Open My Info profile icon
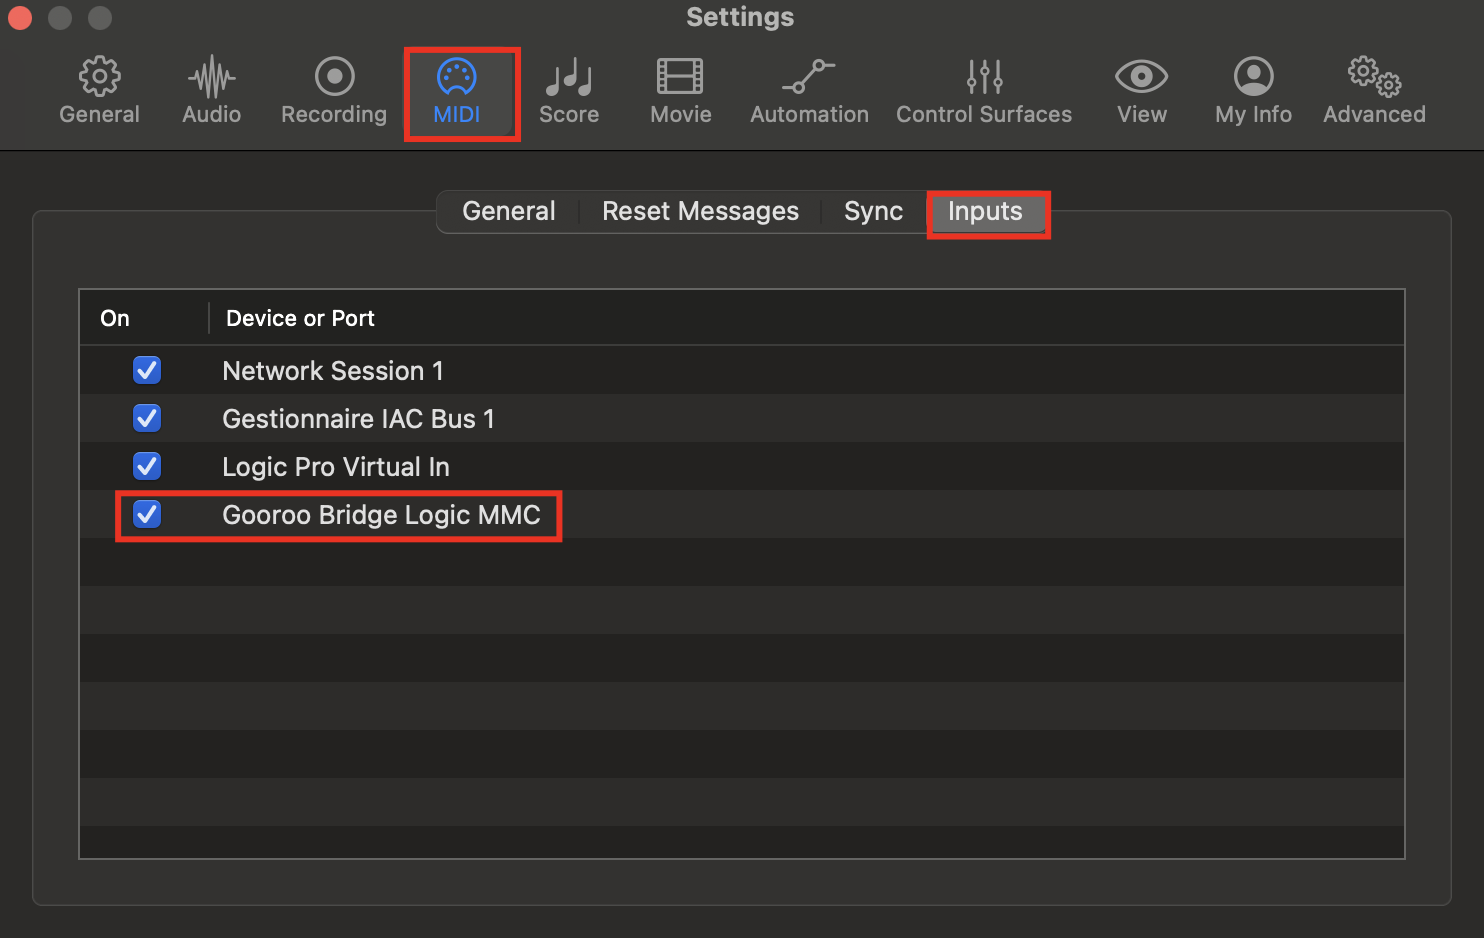Viewport: 1484px width, 938px height. (x=1253, y=76)
